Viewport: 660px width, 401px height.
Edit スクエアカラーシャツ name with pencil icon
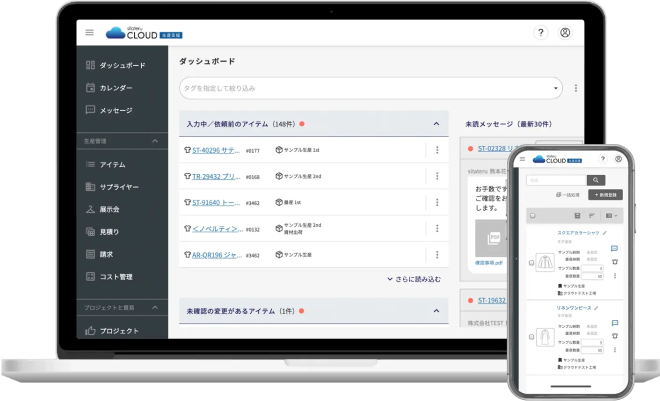pos(605,233)
